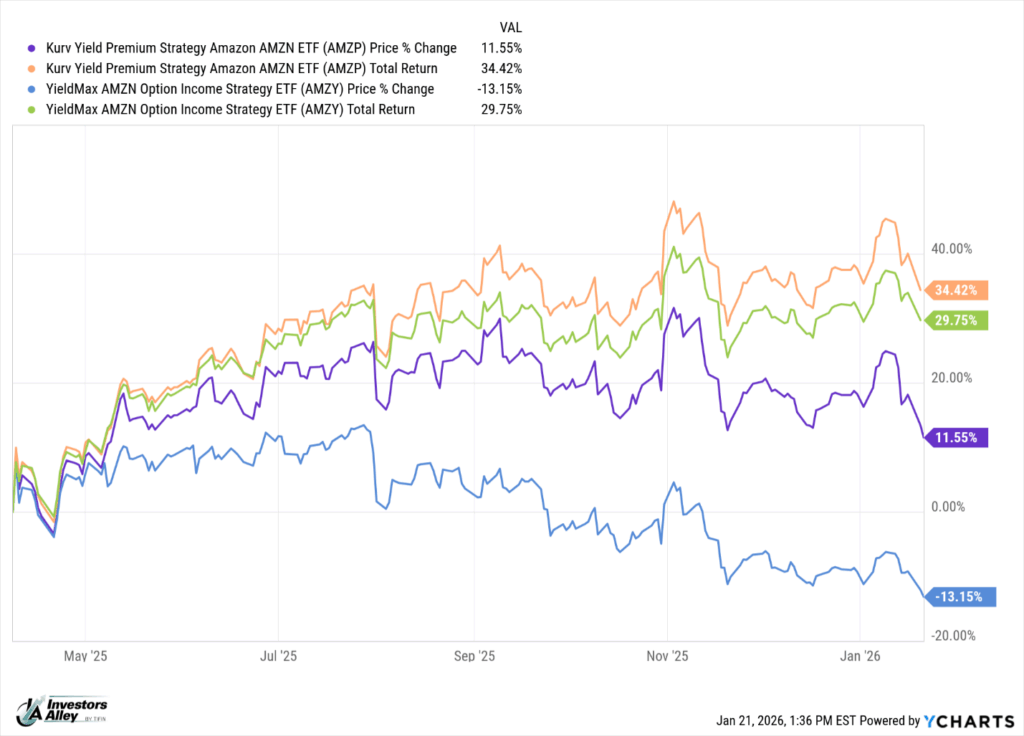Screen dimensions: 1024x736
Task: Click the orange AMZP Total Return legend dot
Action: (33, 68)
